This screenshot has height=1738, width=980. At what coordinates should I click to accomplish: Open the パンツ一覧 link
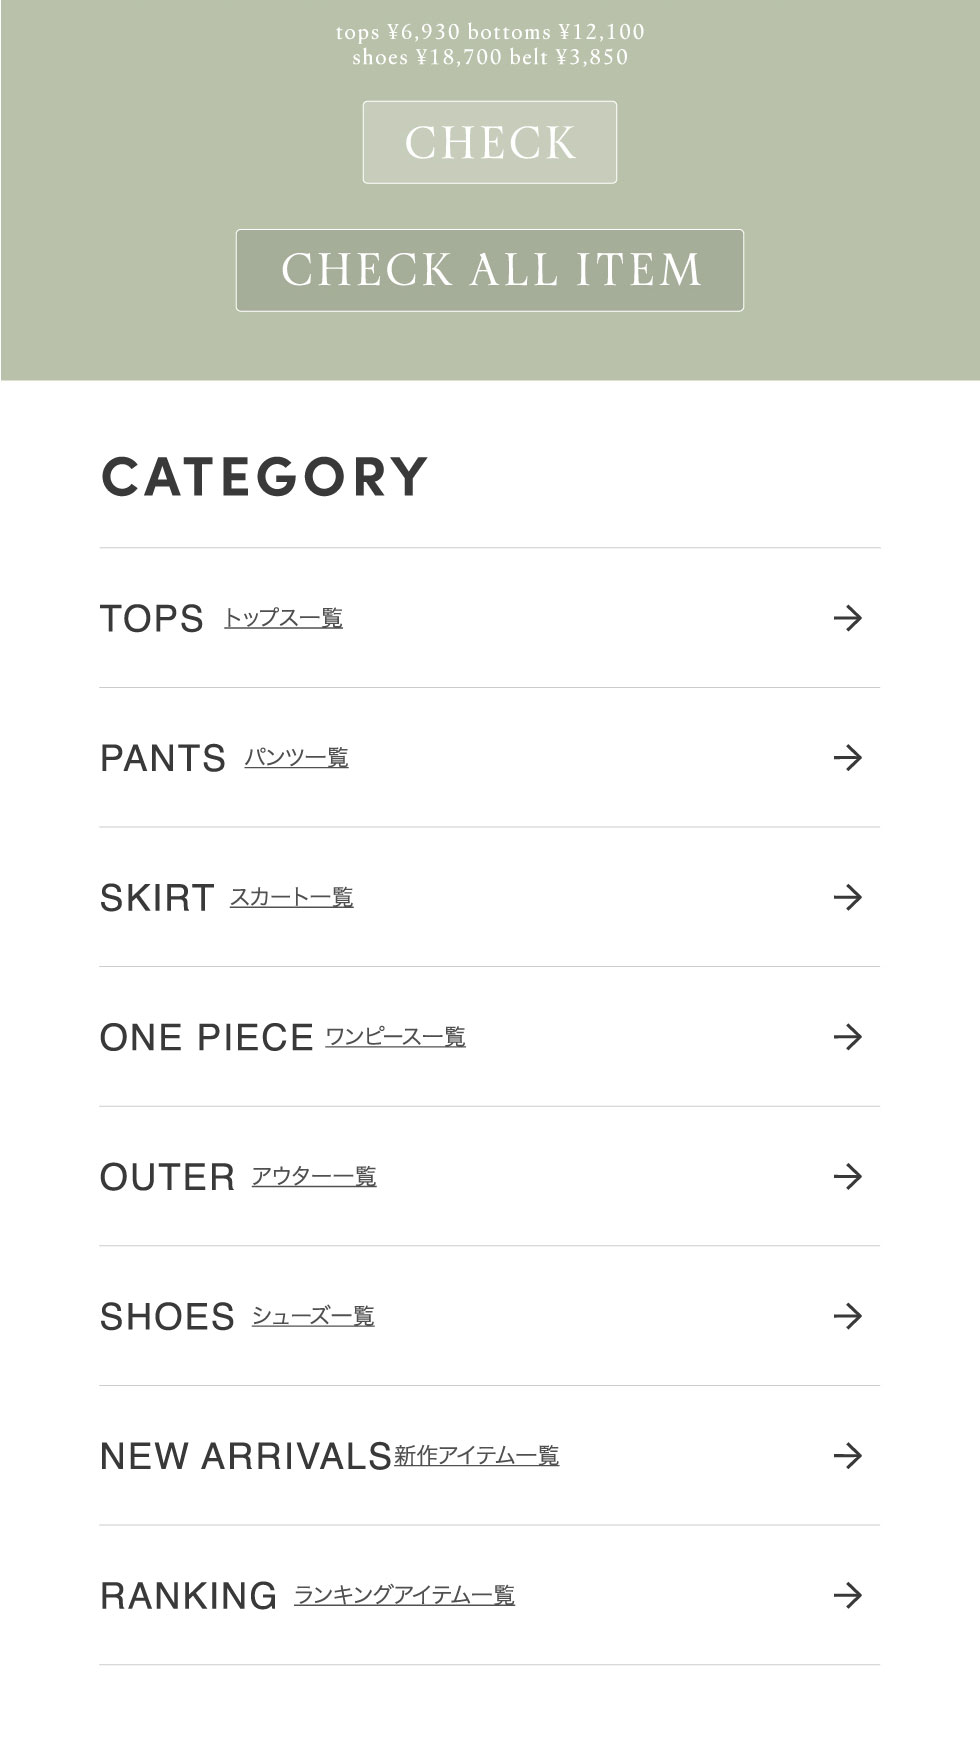[296, 758]
